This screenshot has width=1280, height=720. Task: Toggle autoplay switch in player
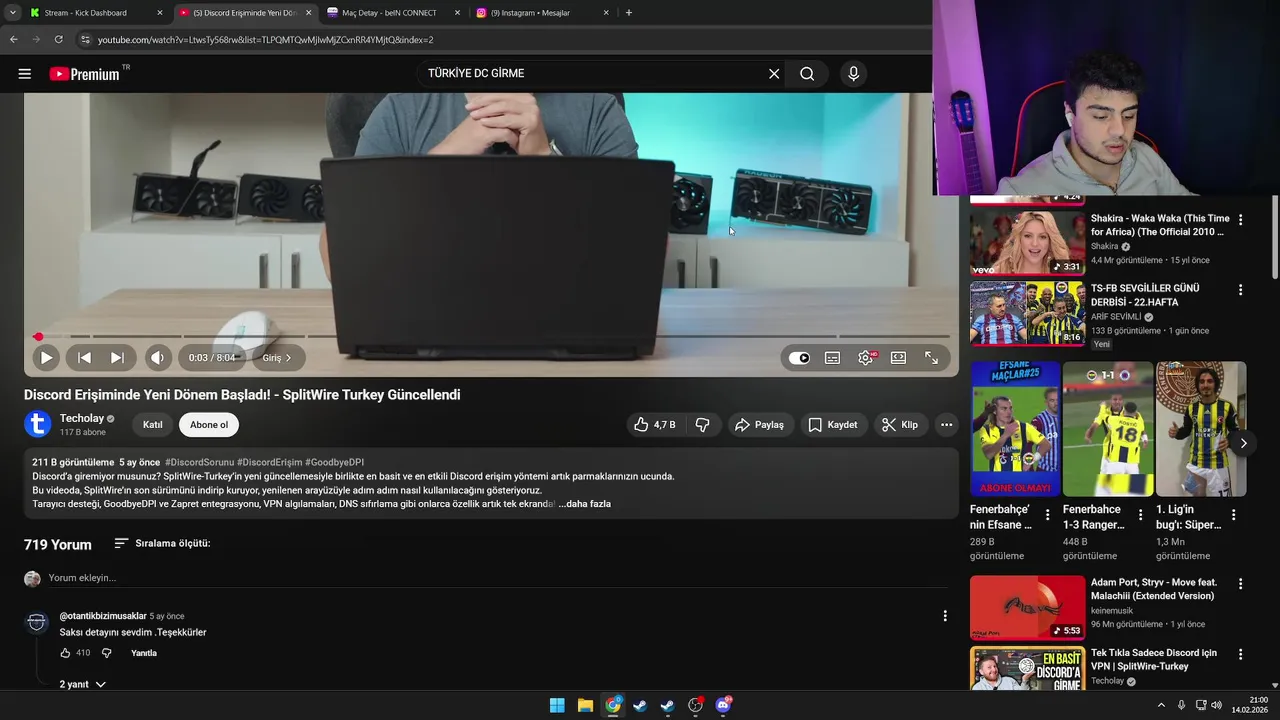[799, 358]
